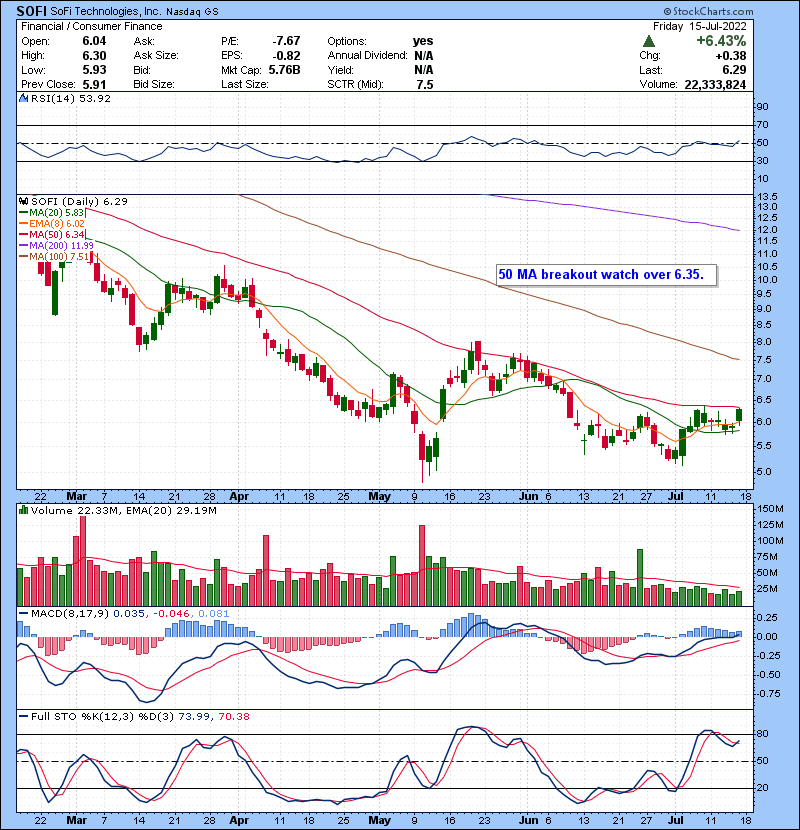Select the Open value 6.04
This screenshot has width=800, height=830.
click(x=94, y=41)
